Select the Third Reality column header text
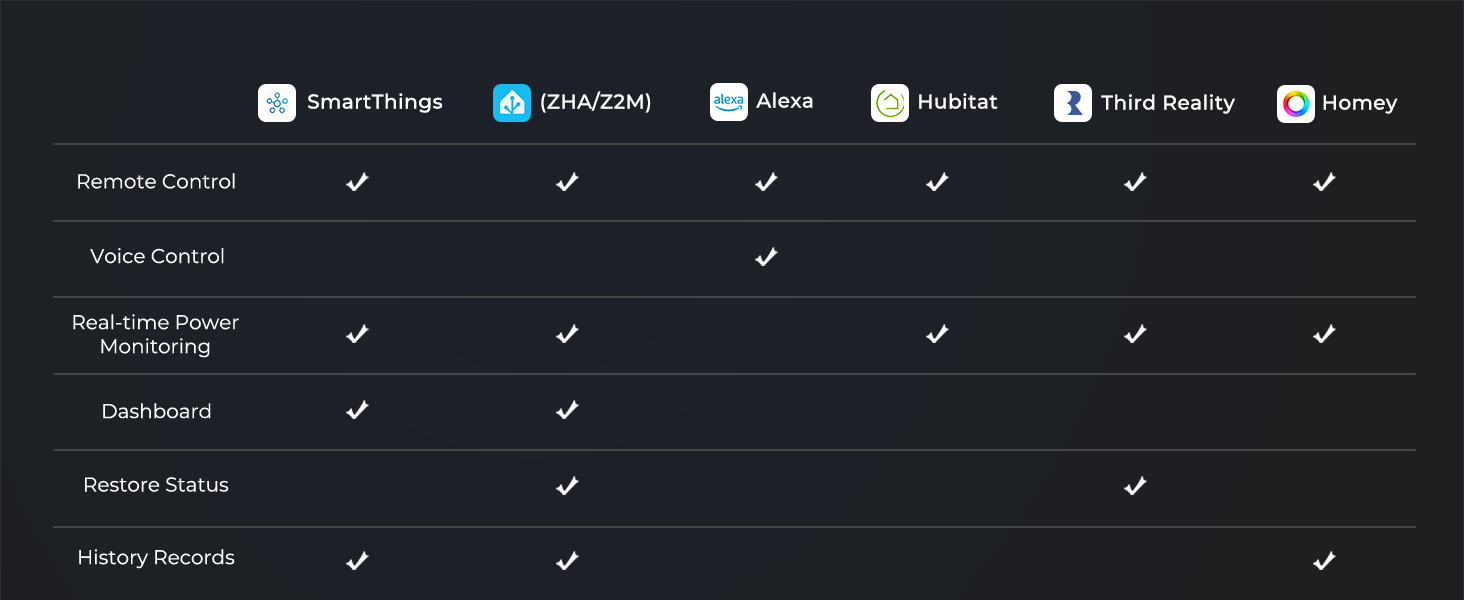Viewport: 1464px width, 600px height. pos(1167,103)
